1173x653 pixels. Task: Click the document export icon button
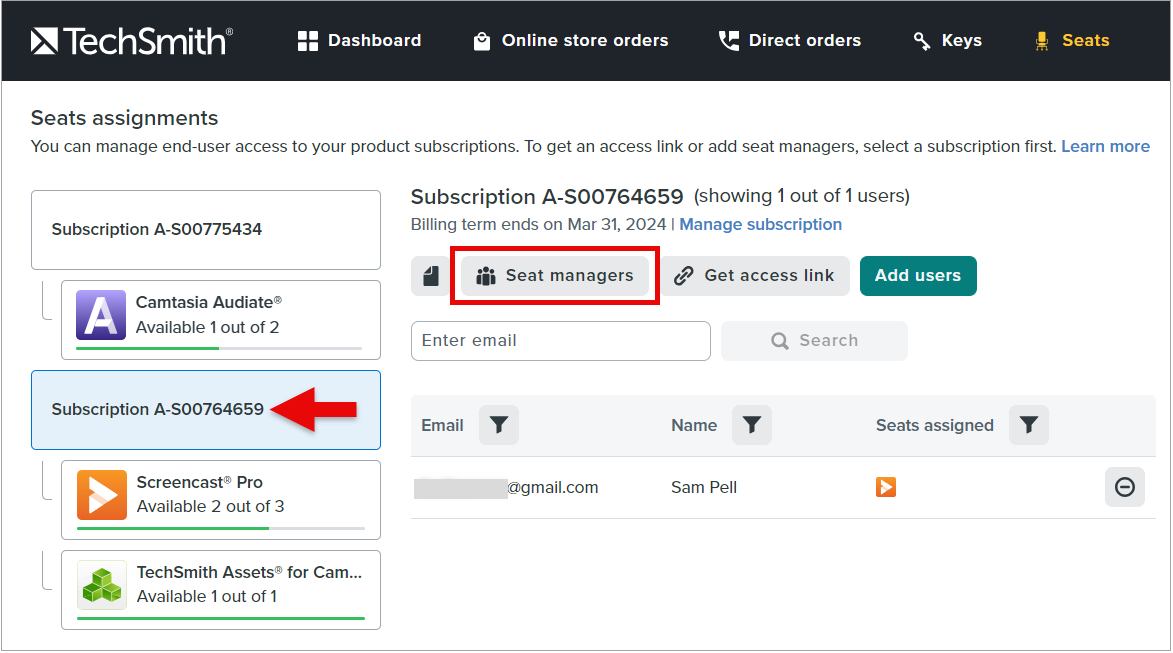pyautogui.click(x=431, y=276)
